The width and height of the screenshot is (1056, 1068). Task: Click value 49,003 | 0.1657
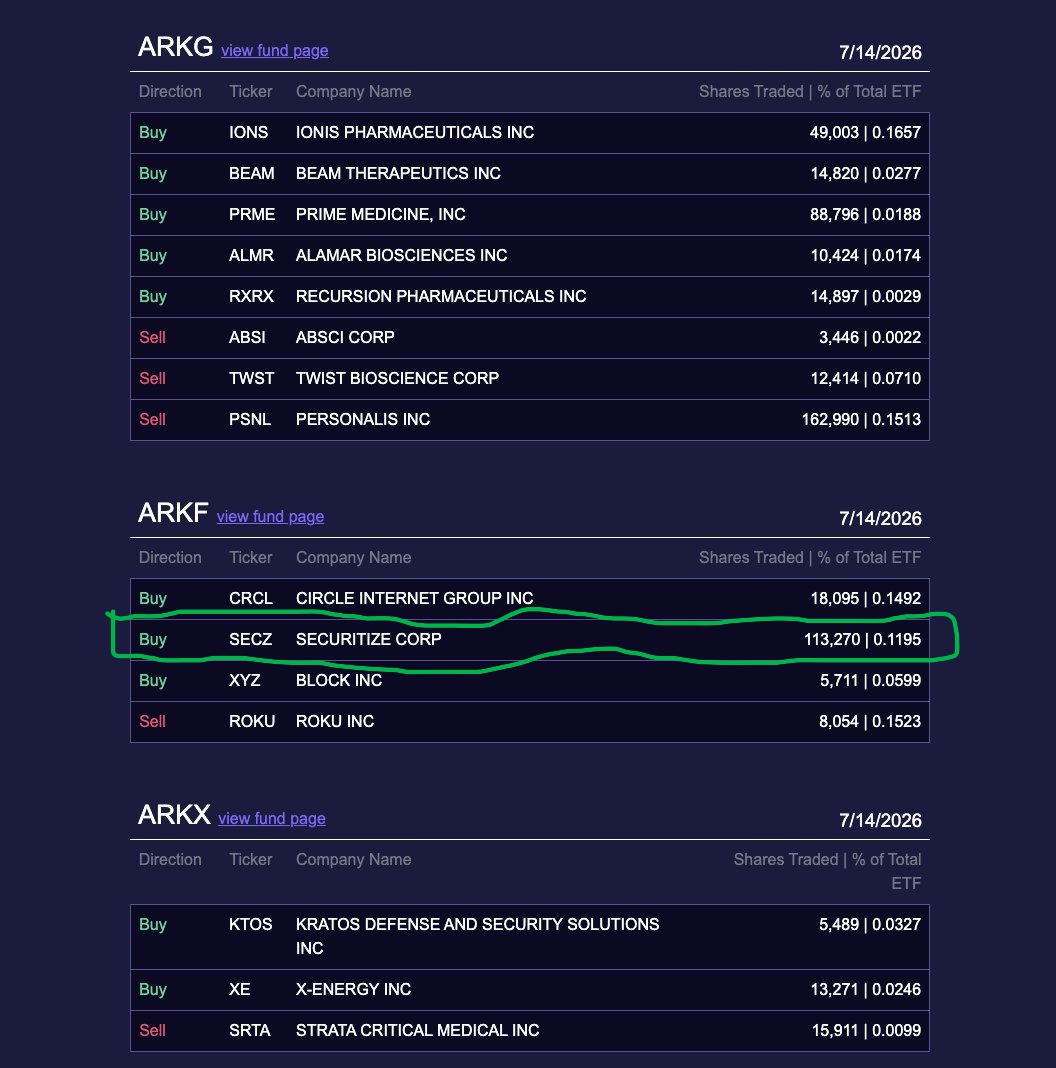[865, 132]
